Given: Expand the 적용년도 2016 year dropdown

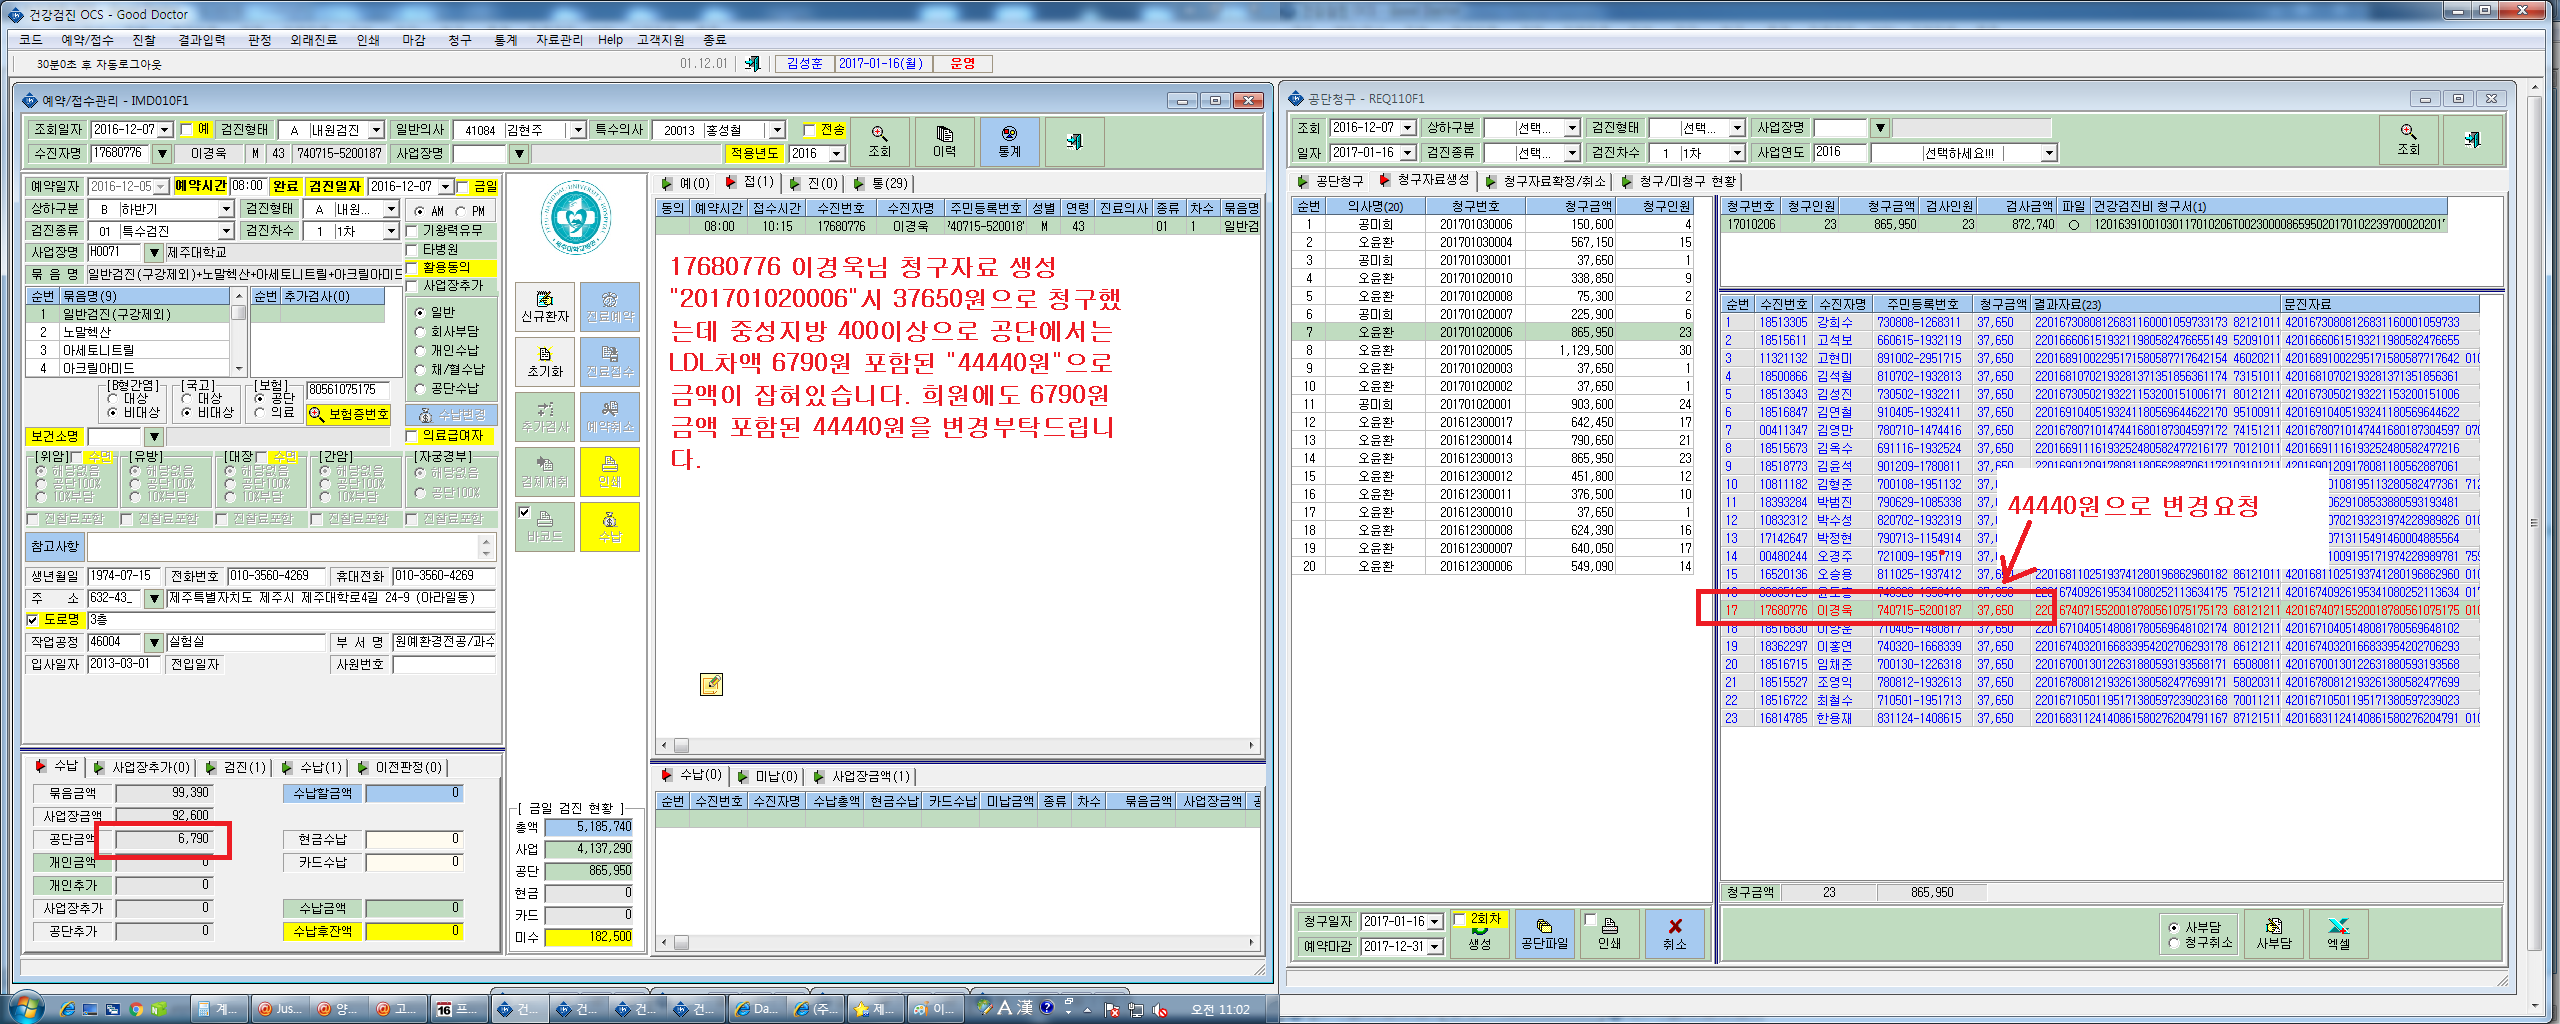Looking at the screenshot, I should click(x=836, y=153).
